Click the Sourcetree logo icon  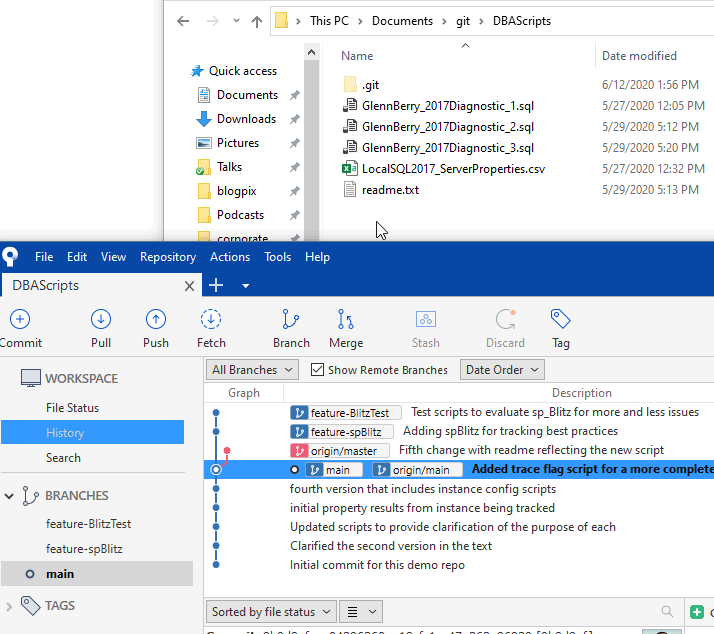click(10, 256)
